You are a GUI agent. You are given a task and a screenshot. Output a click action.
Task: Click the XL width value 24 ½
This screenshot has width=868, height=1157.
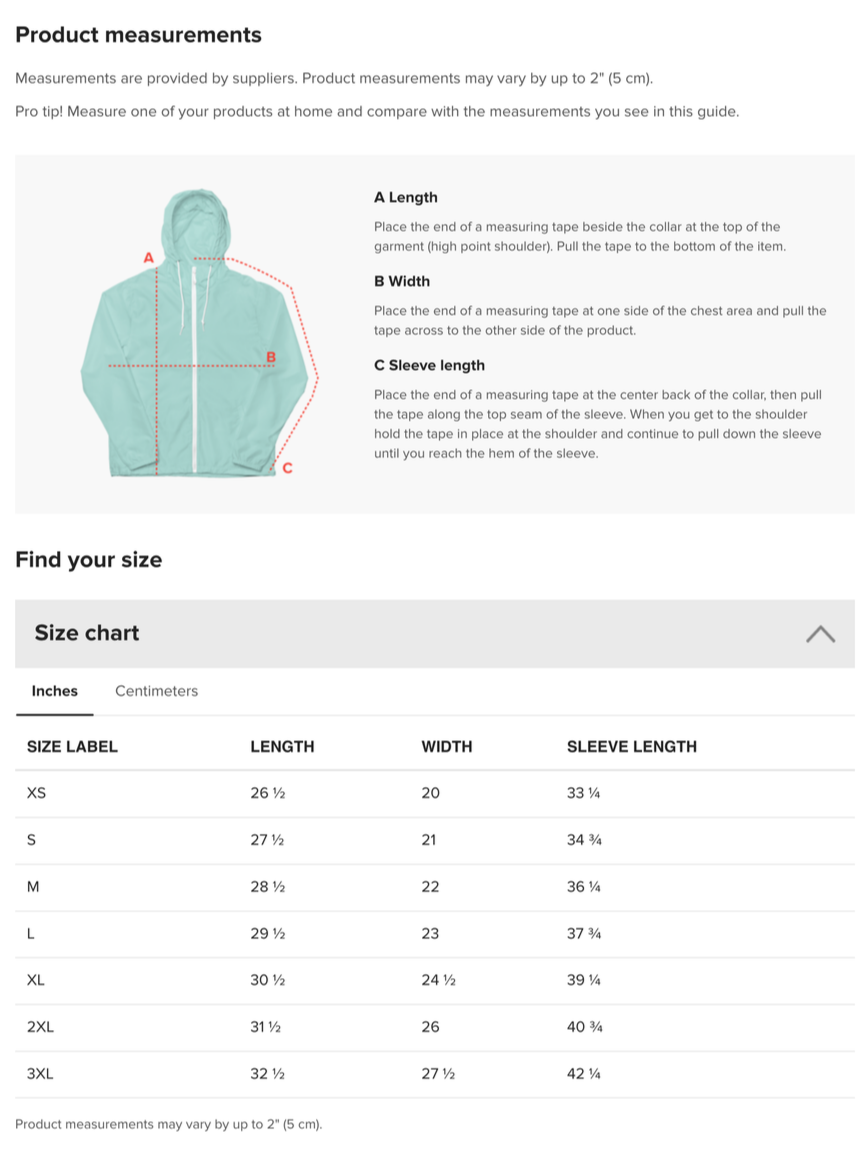[x=438, y=980]
